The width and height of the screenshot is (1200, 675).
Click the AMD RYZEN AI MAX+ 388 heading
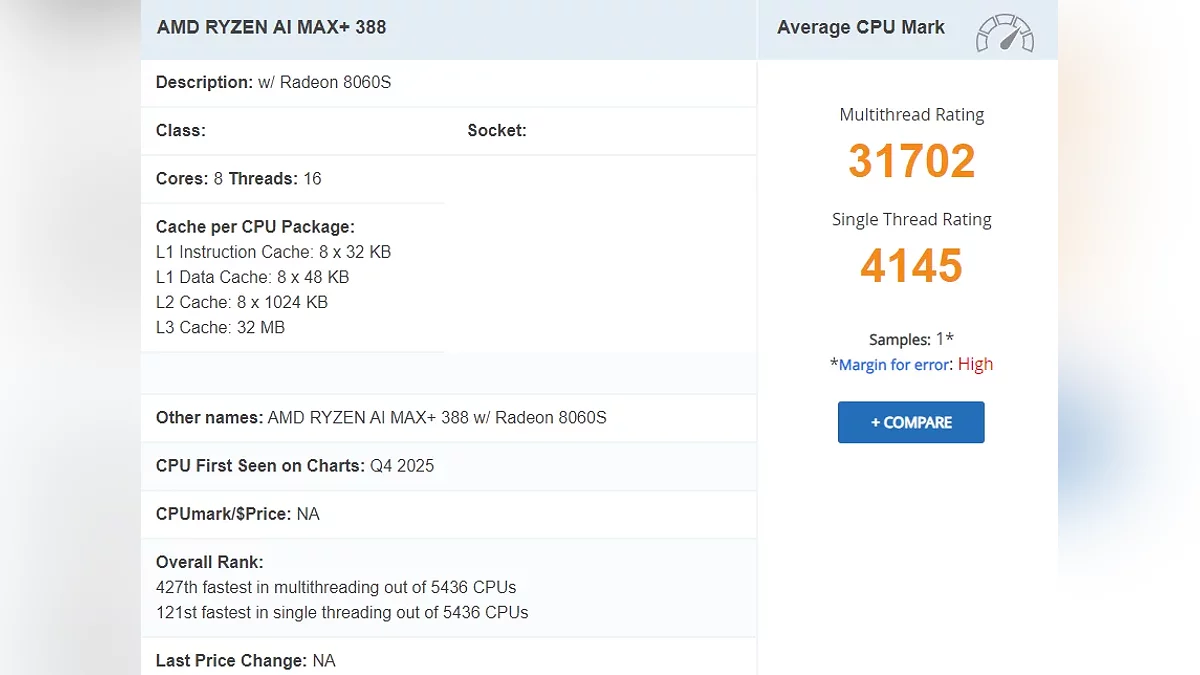(271, 27)
